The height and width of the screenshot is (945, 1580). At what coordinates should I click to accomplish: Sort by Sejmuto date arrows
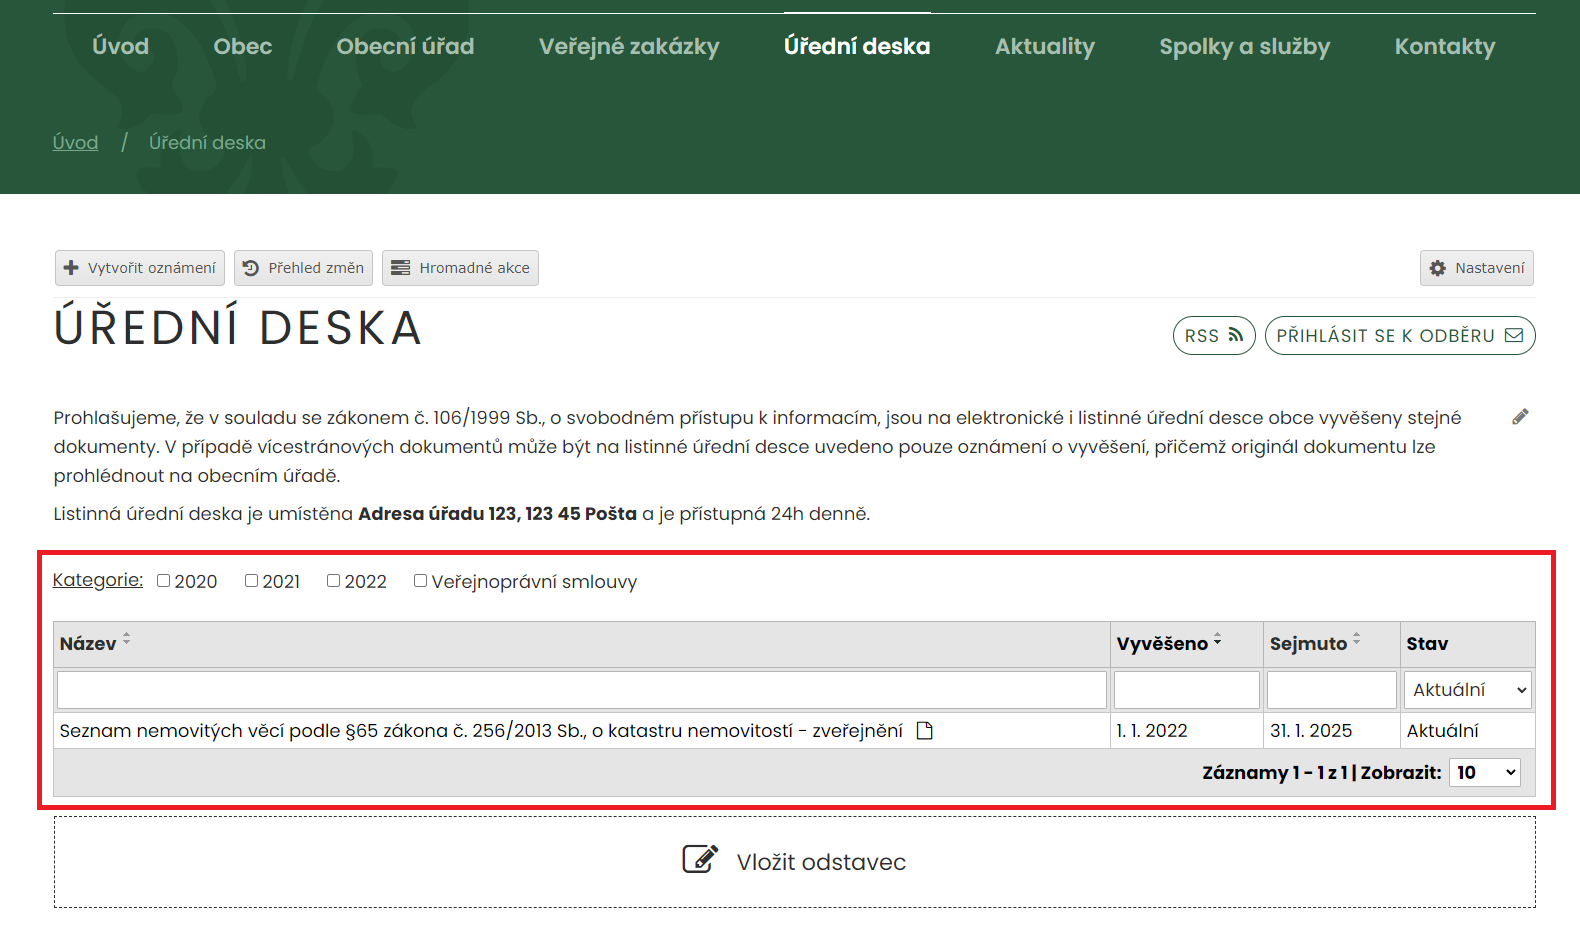(x=1356, y=640)
